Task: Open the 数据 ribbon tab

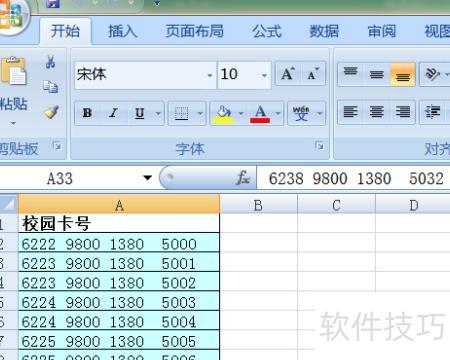Action: 324,32
